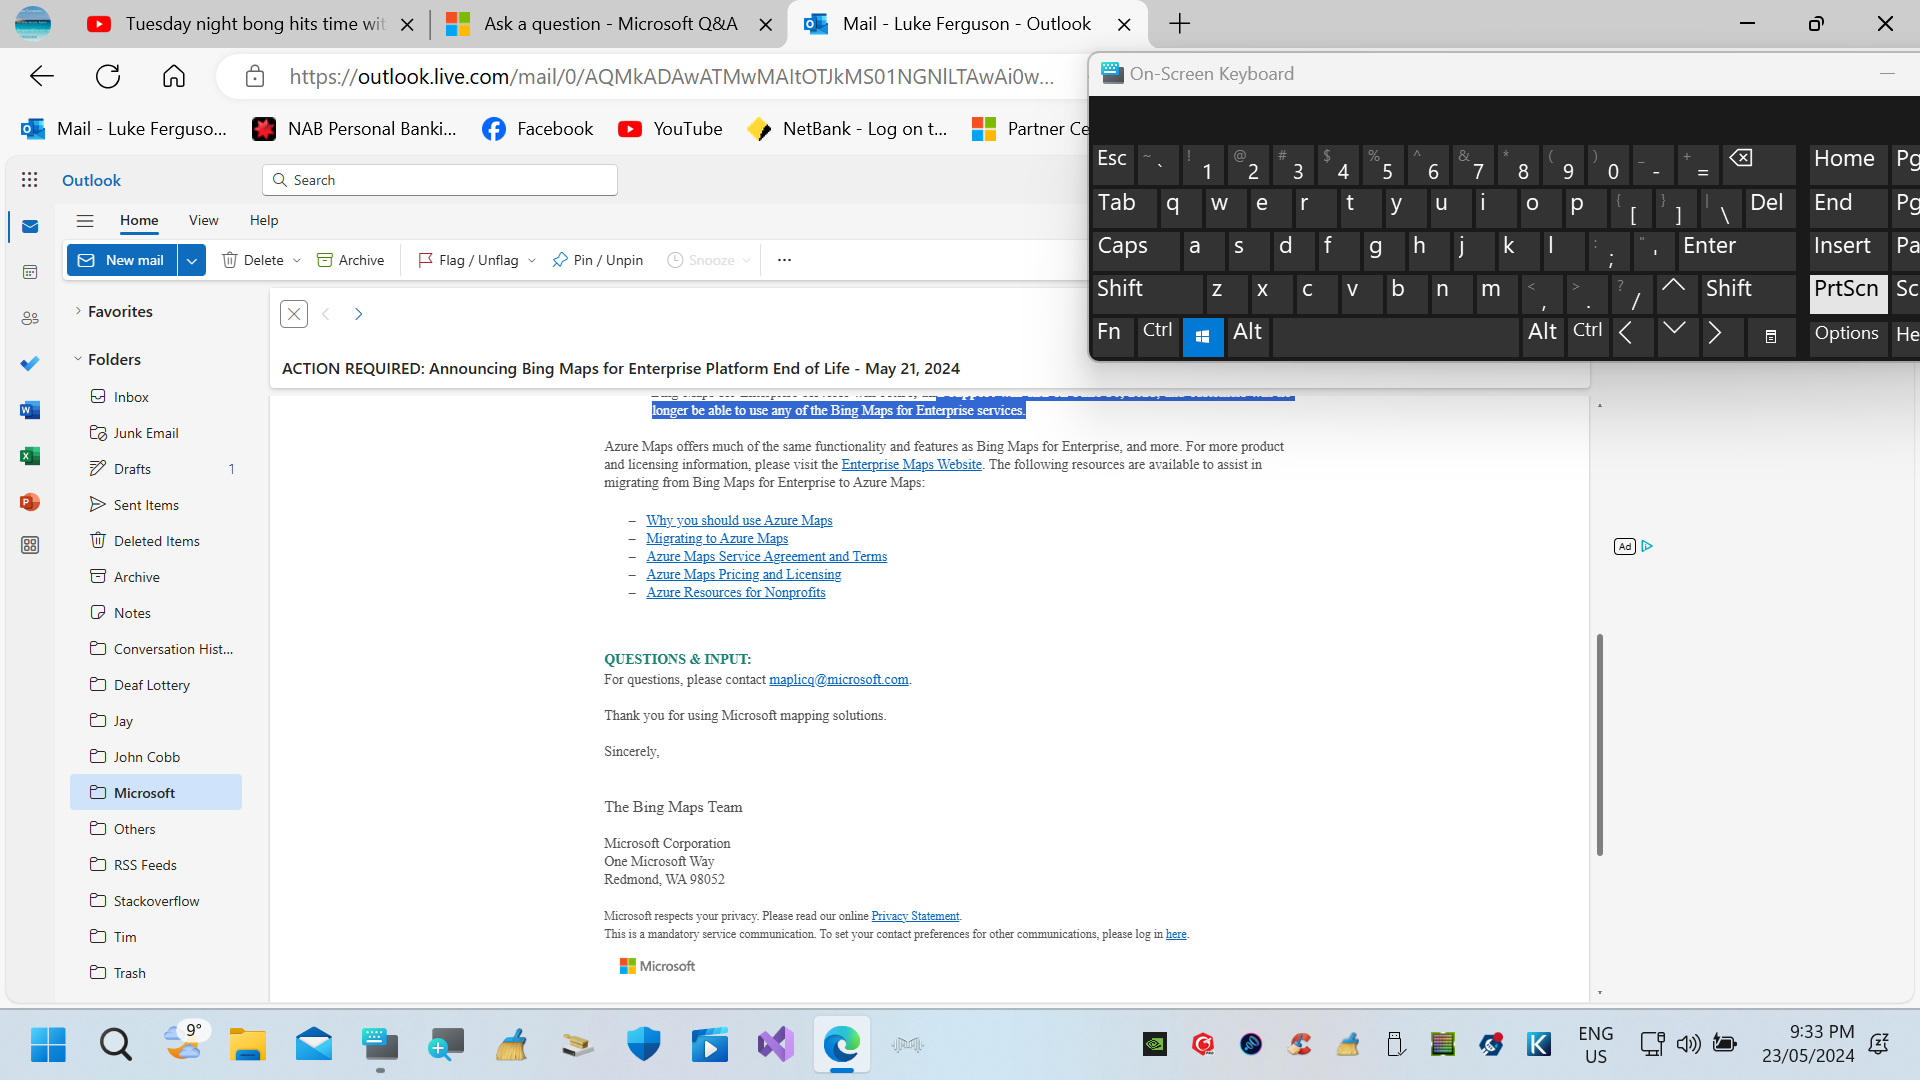Go to next message arrow

(x=358, y=314)
